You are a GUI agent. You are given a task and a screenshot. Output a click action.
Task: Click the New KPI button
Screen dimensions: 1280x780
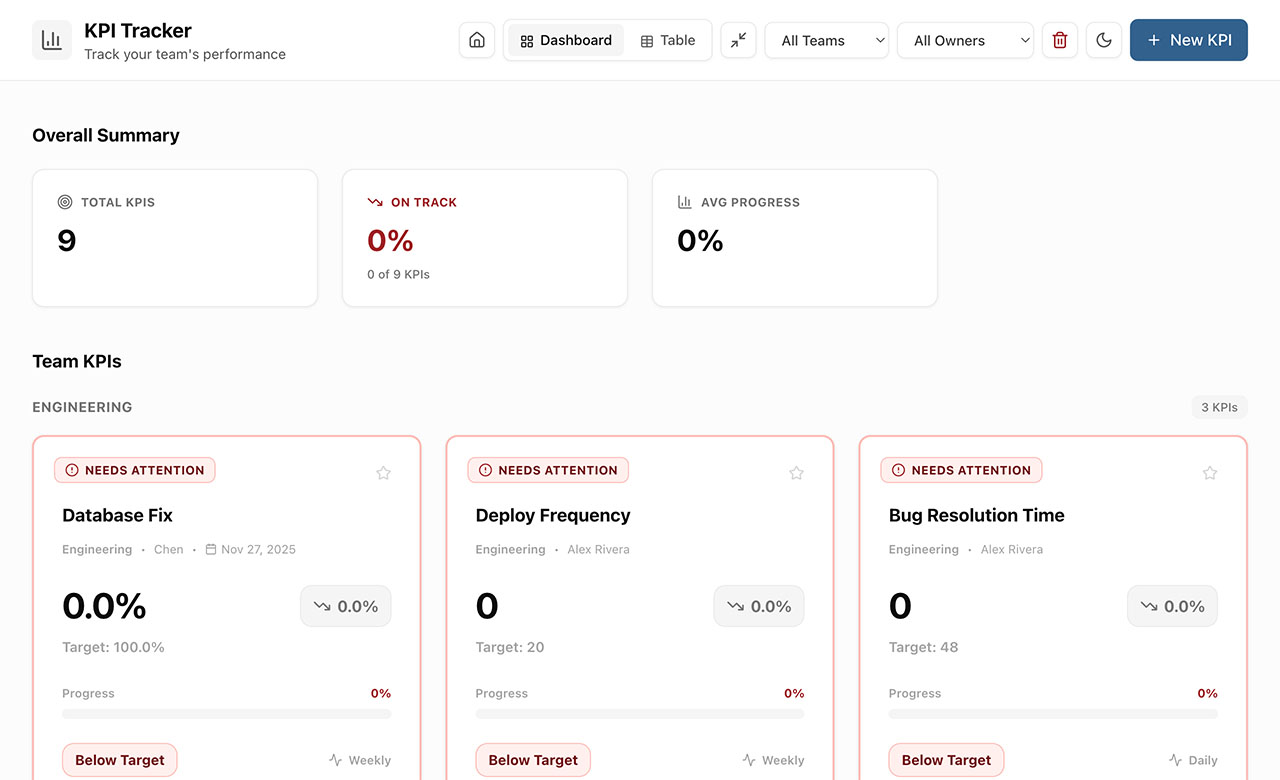(1188, 40)
